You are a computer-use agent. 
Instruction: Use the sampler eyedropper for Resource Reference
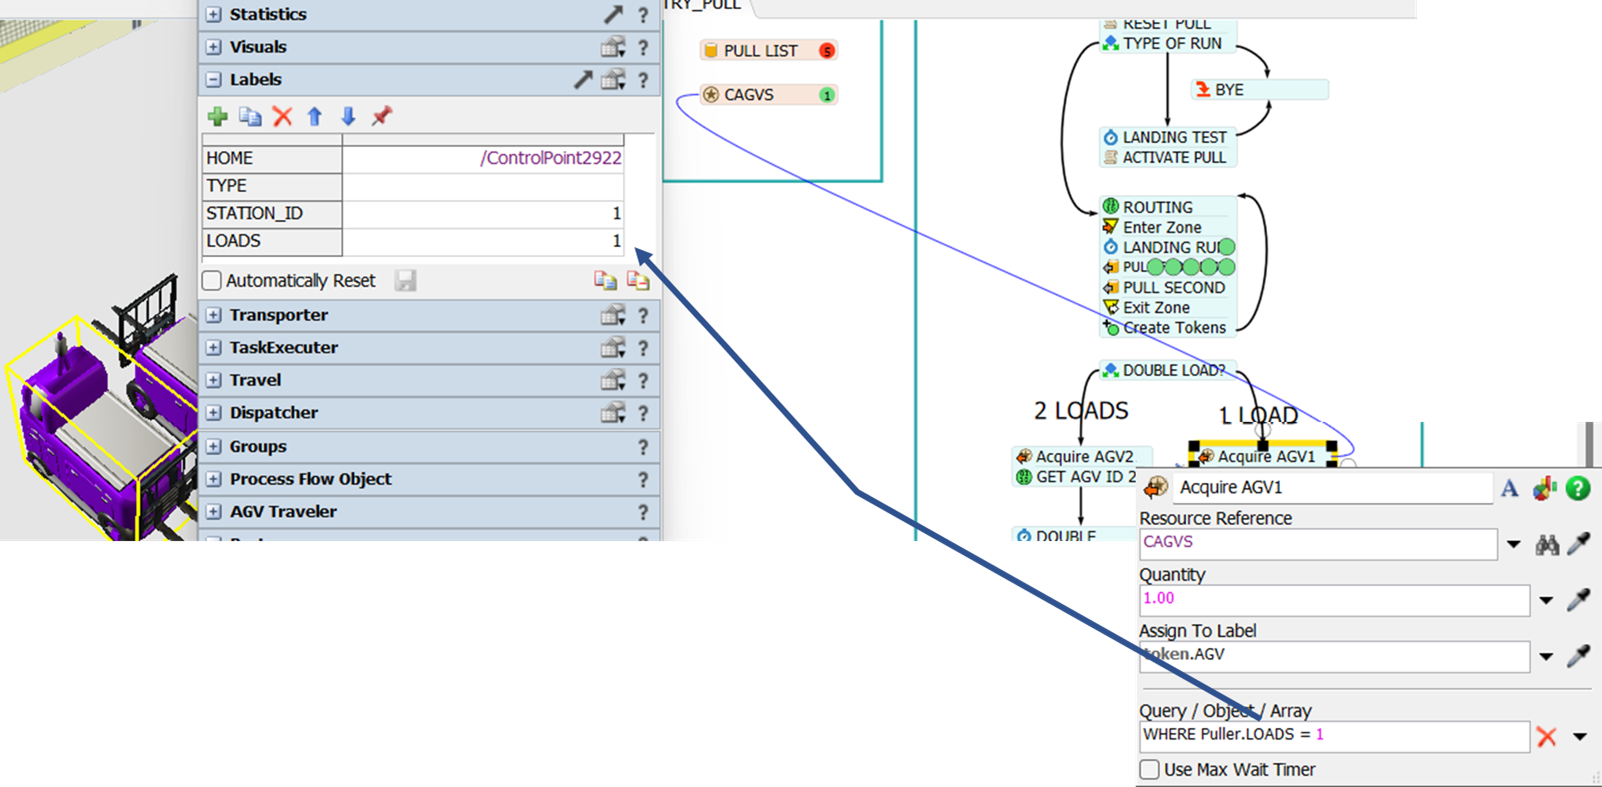[x=1579, y=544]
